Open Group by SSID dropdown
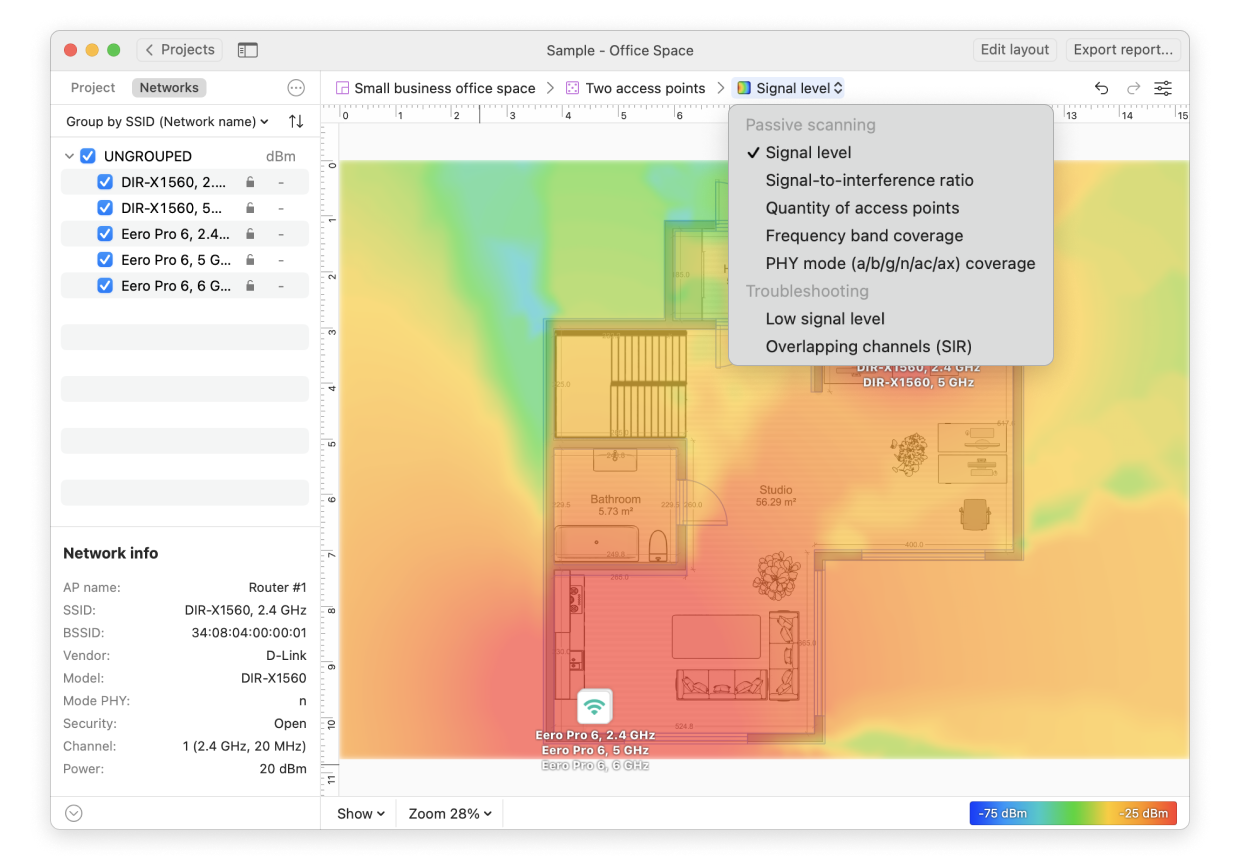This screenshot has height=860, width=1240. pyautogui.click(x=168, y=121)
